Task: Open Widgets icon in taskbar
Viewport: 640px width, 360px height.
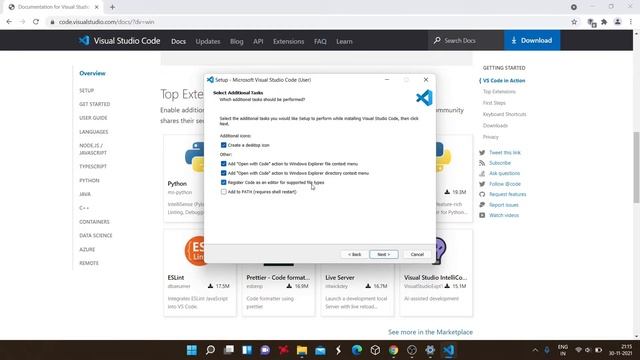Action: (x=247, y=350)
